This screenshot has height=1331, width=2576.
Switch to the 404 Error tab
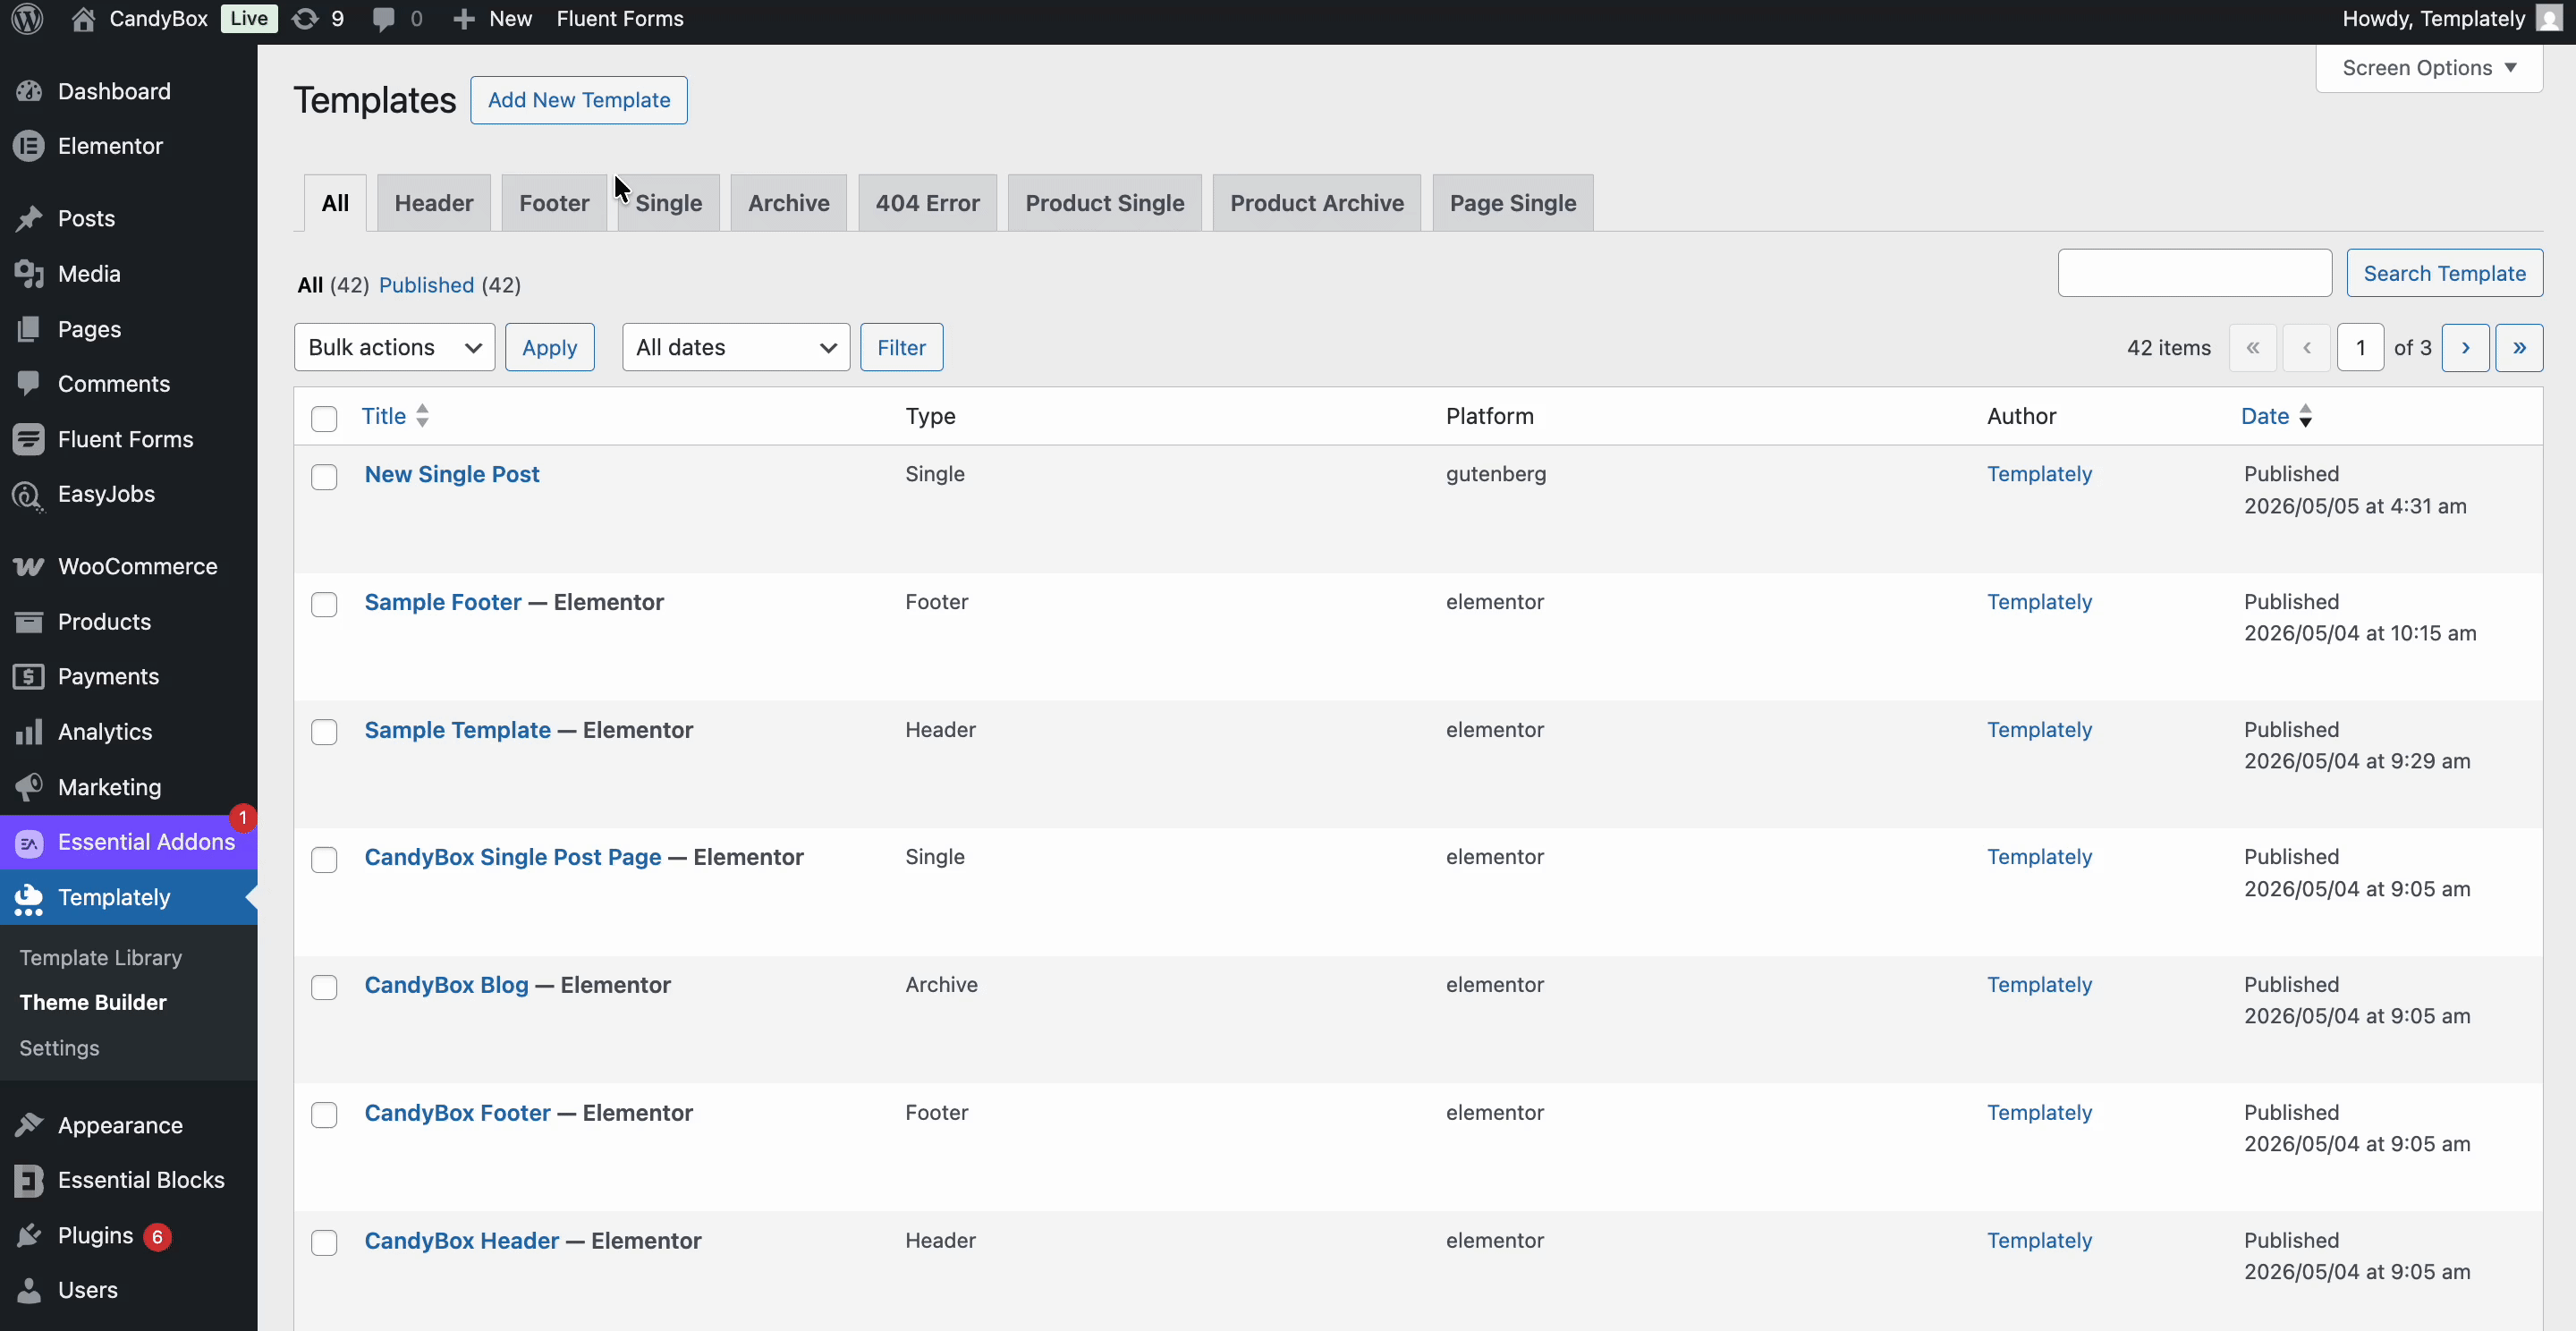tap(927, 203)
